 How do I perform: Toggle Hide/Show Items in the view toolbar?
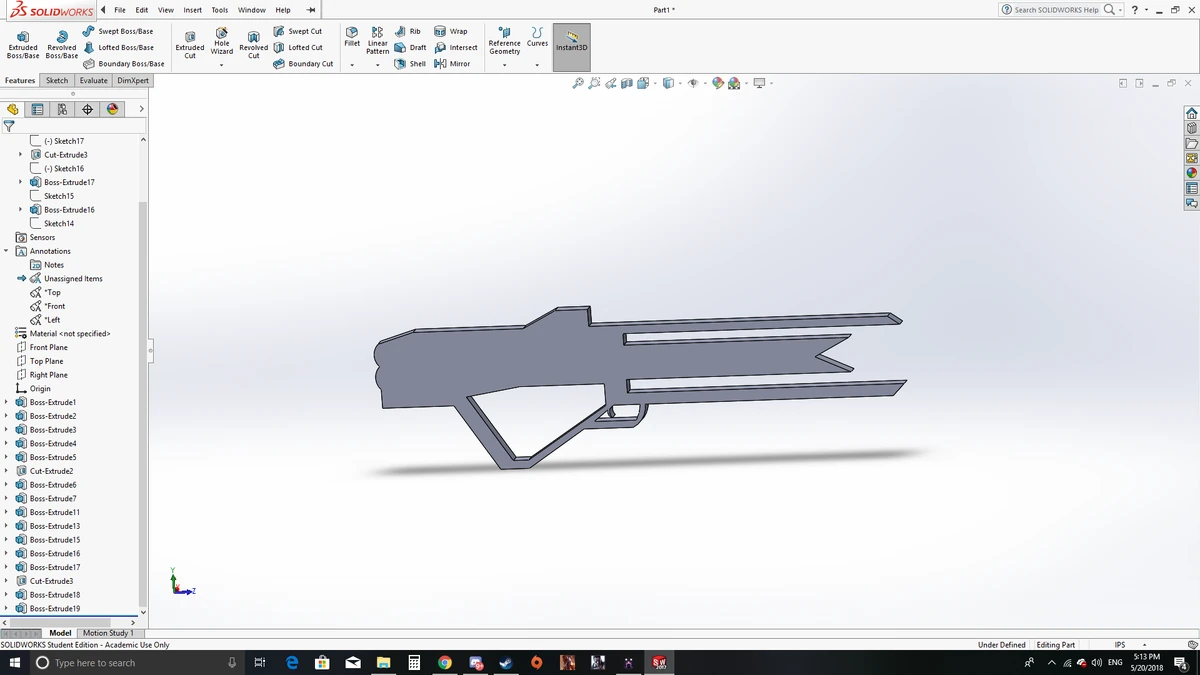pyautogui.click(x=695, y=84)
